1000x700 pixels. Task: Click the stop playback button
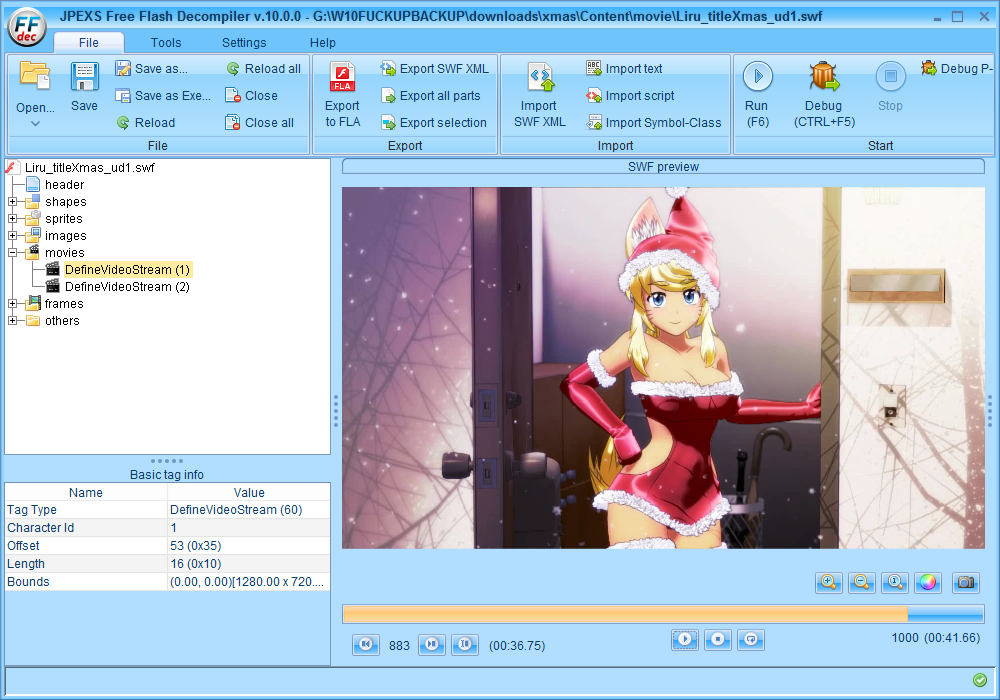718,639
